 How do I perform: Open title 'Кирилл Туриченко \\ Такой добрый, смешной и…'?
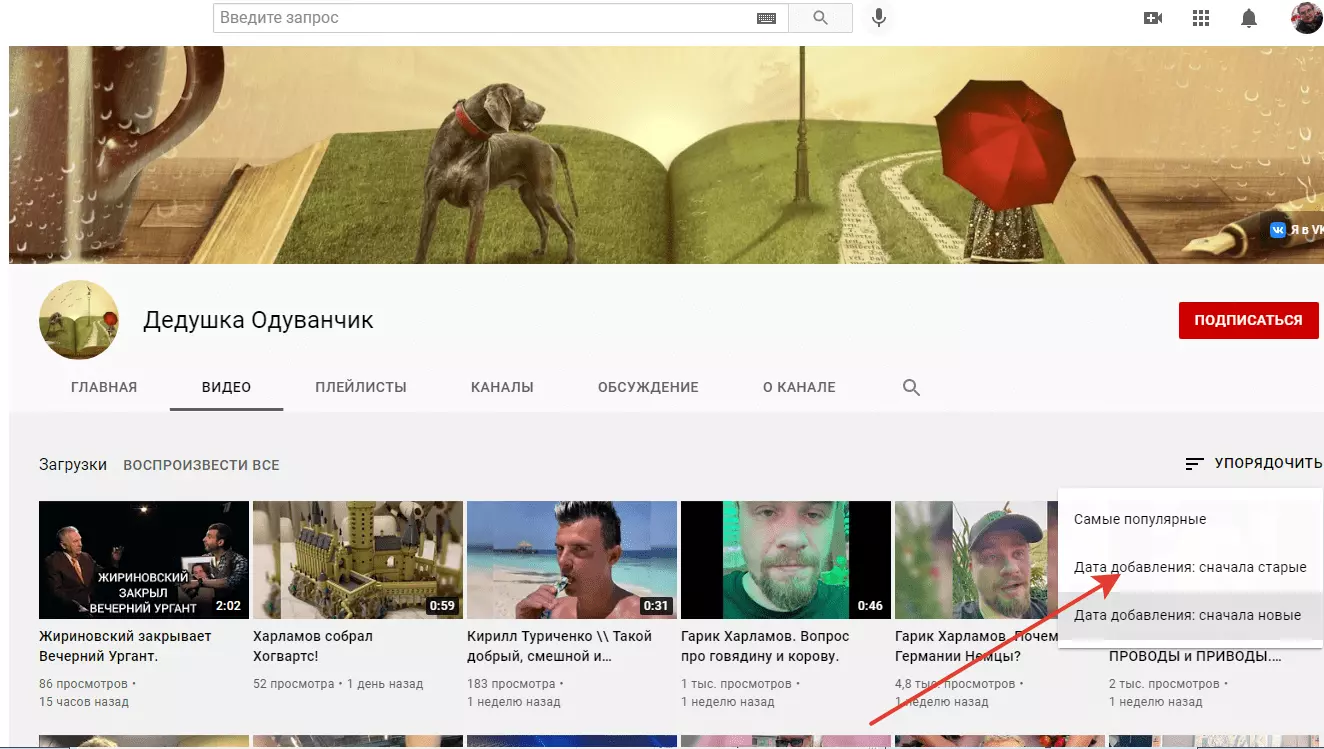point(559,646)
